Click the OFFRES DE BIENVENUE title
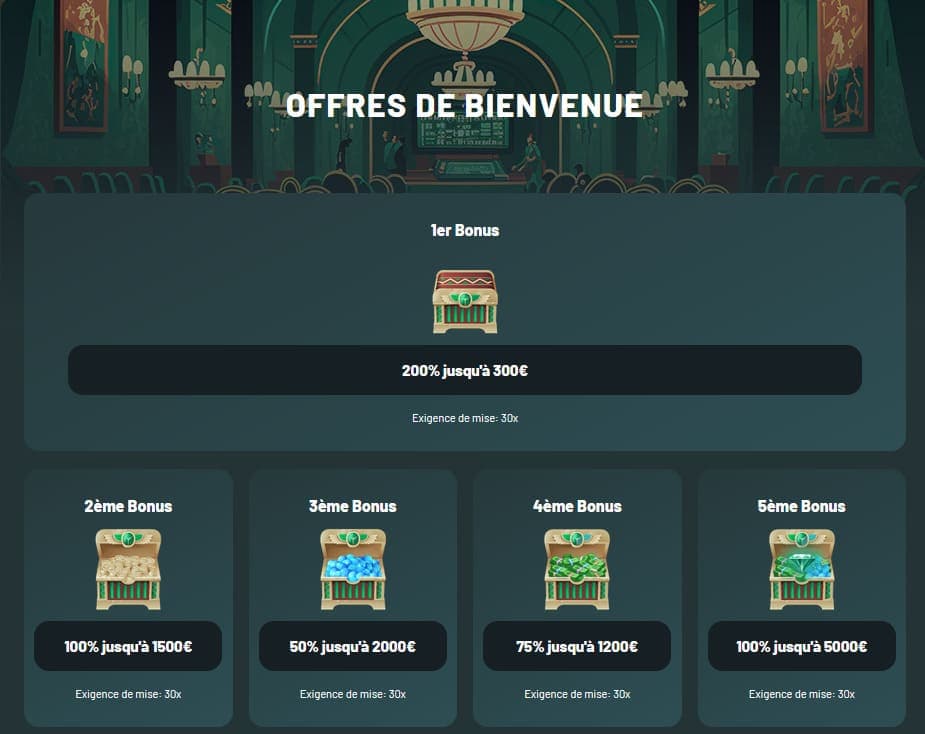This screenshot has width=925, height=734. [463, 105]
